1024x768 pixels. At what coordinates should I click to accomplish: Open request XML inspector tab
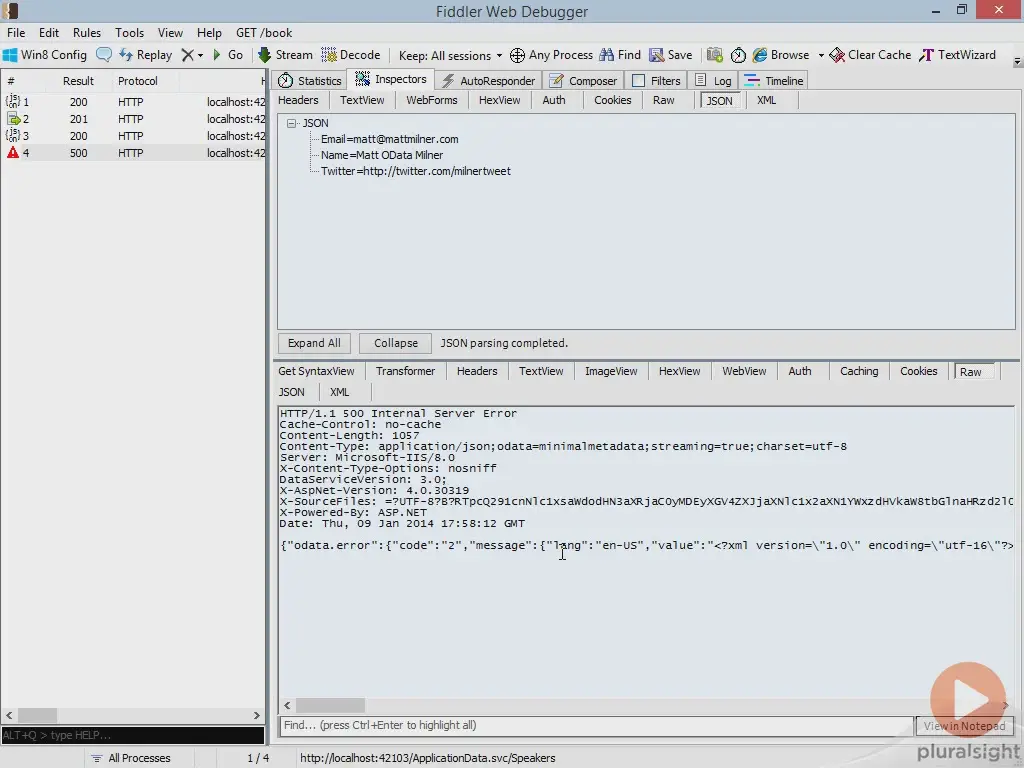tap(766, 100)
